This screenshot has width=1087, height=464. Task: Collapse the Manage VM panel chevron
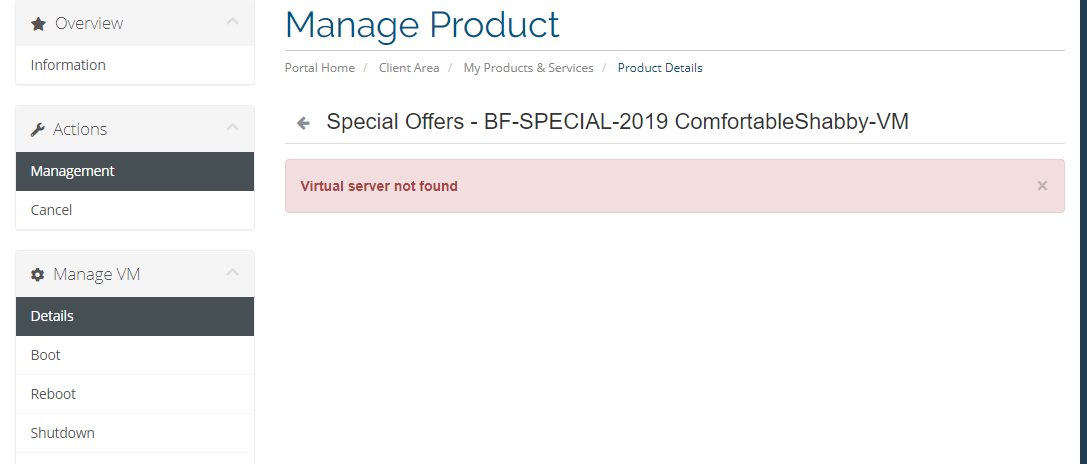click(x=232, y=272)
